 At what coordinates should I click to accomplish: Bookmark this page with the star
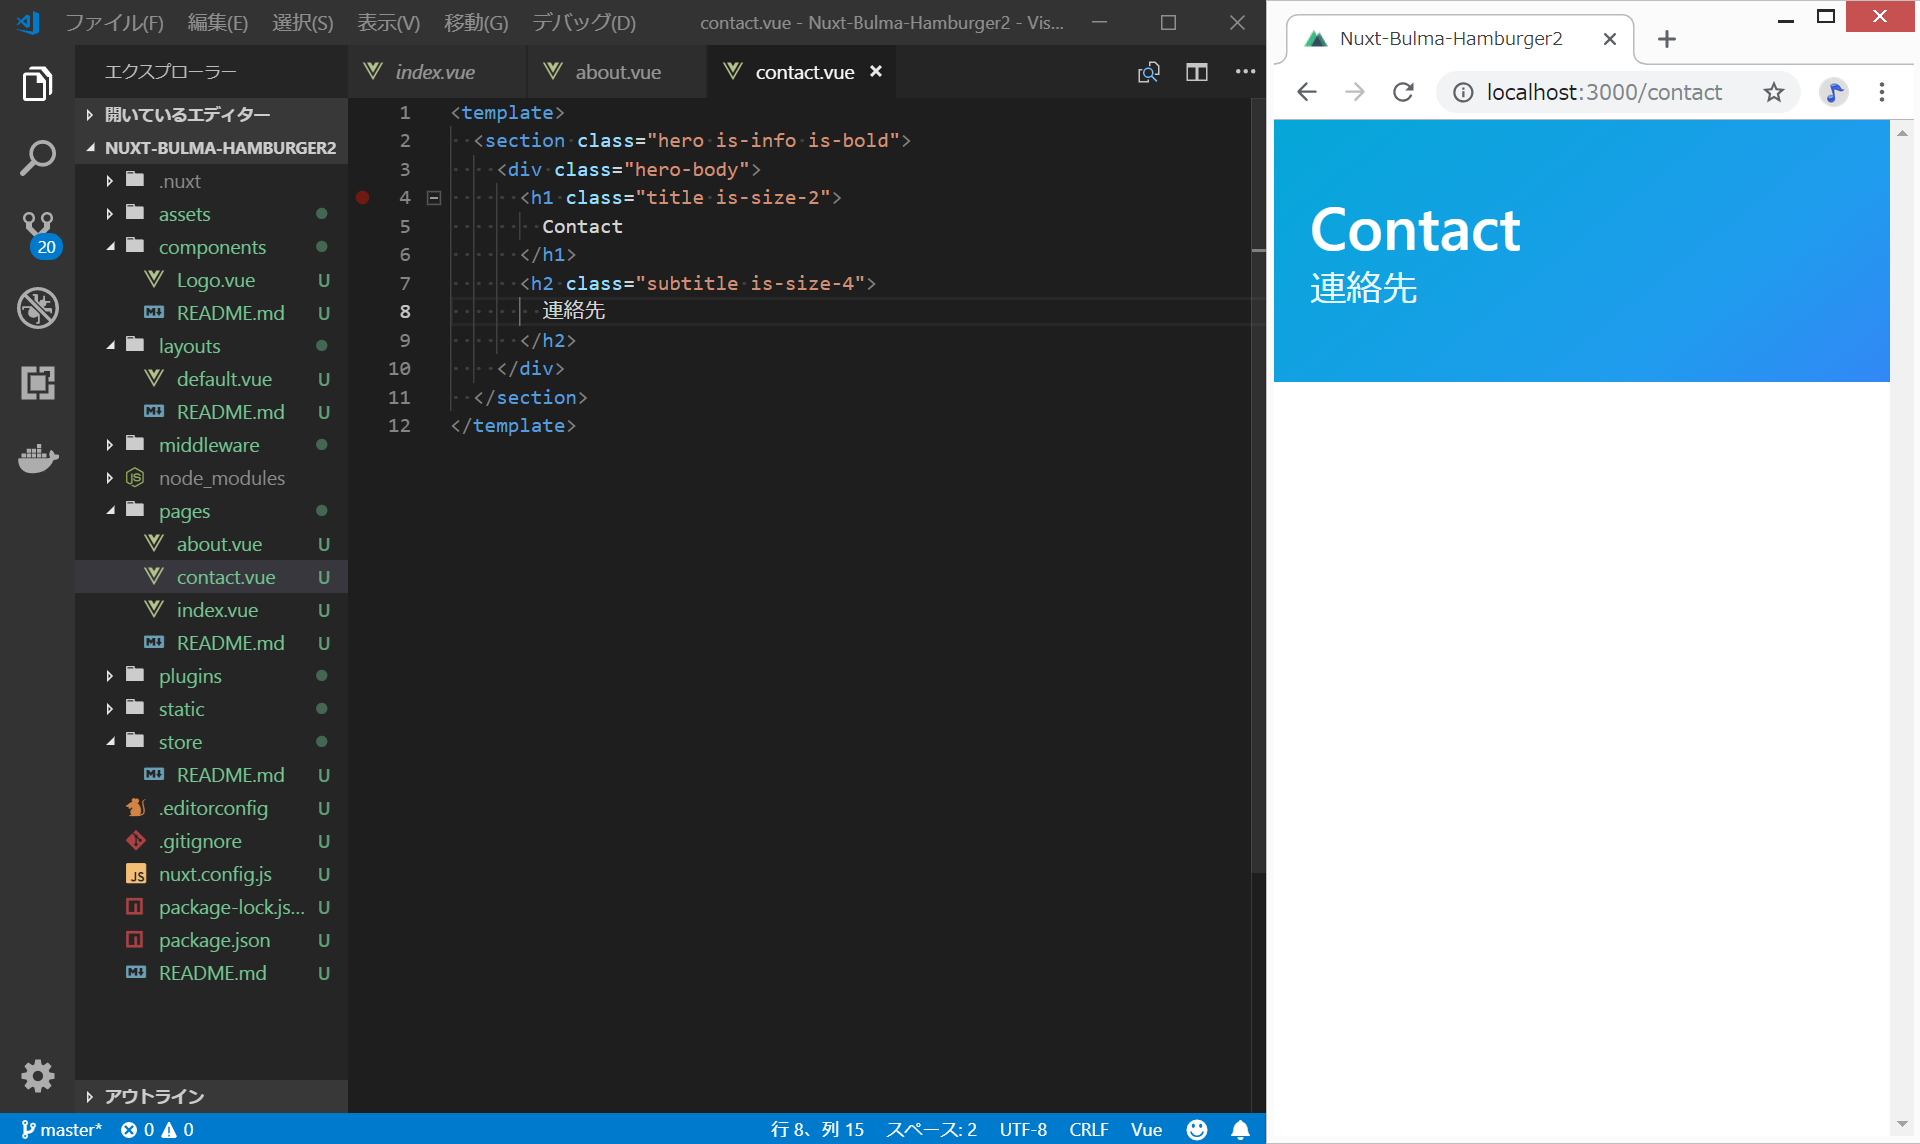[x=1773, y=92]
